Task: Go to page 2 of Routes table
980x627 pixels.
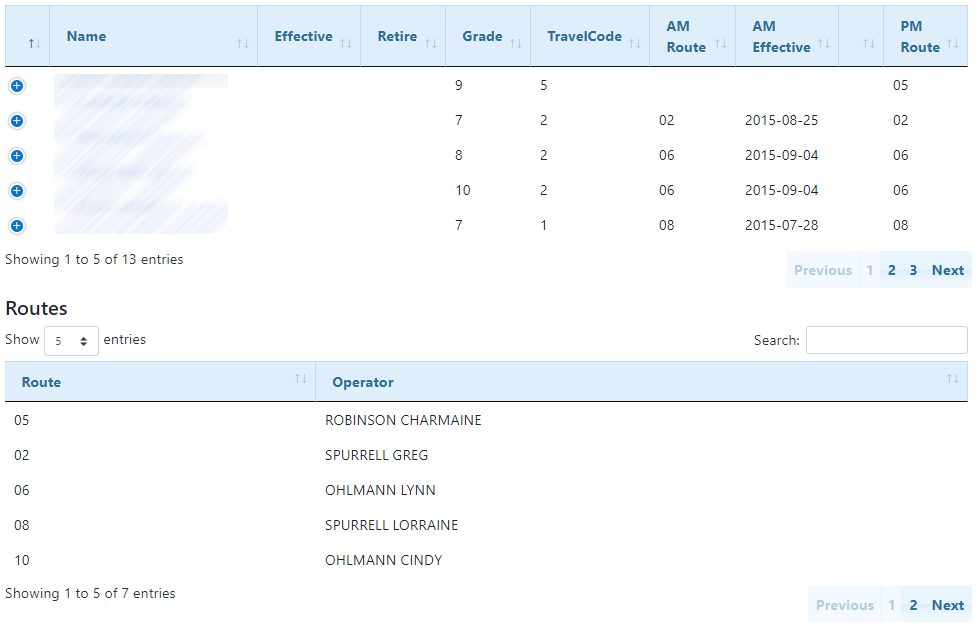Action: click(x=913, y=605)
